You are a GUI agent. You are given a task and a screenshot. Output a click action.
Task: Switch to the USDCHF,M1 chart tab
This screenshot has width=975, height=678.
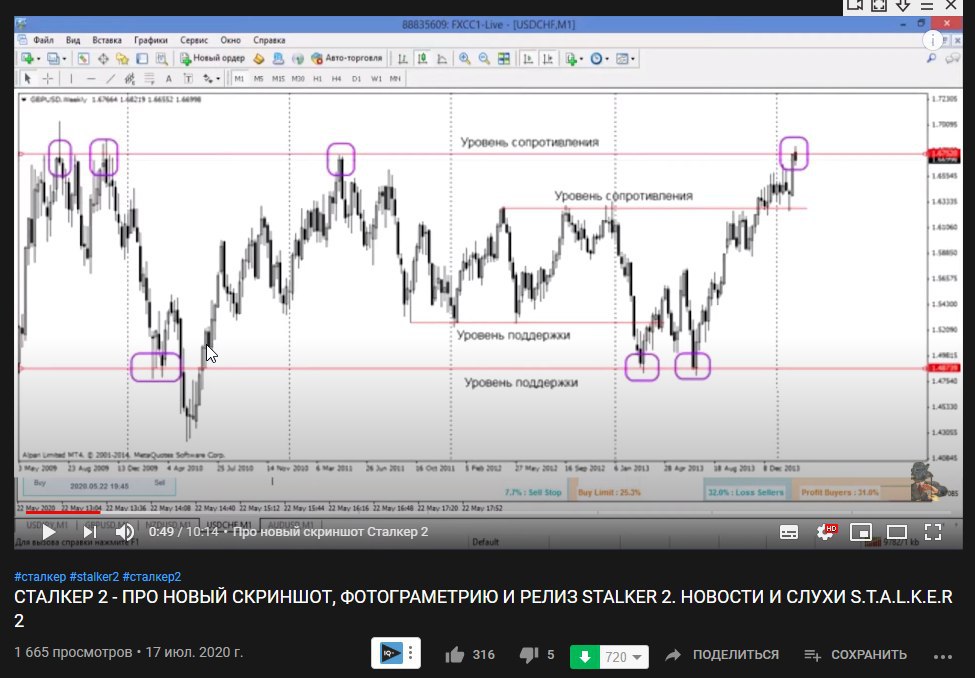pos(229,524)
